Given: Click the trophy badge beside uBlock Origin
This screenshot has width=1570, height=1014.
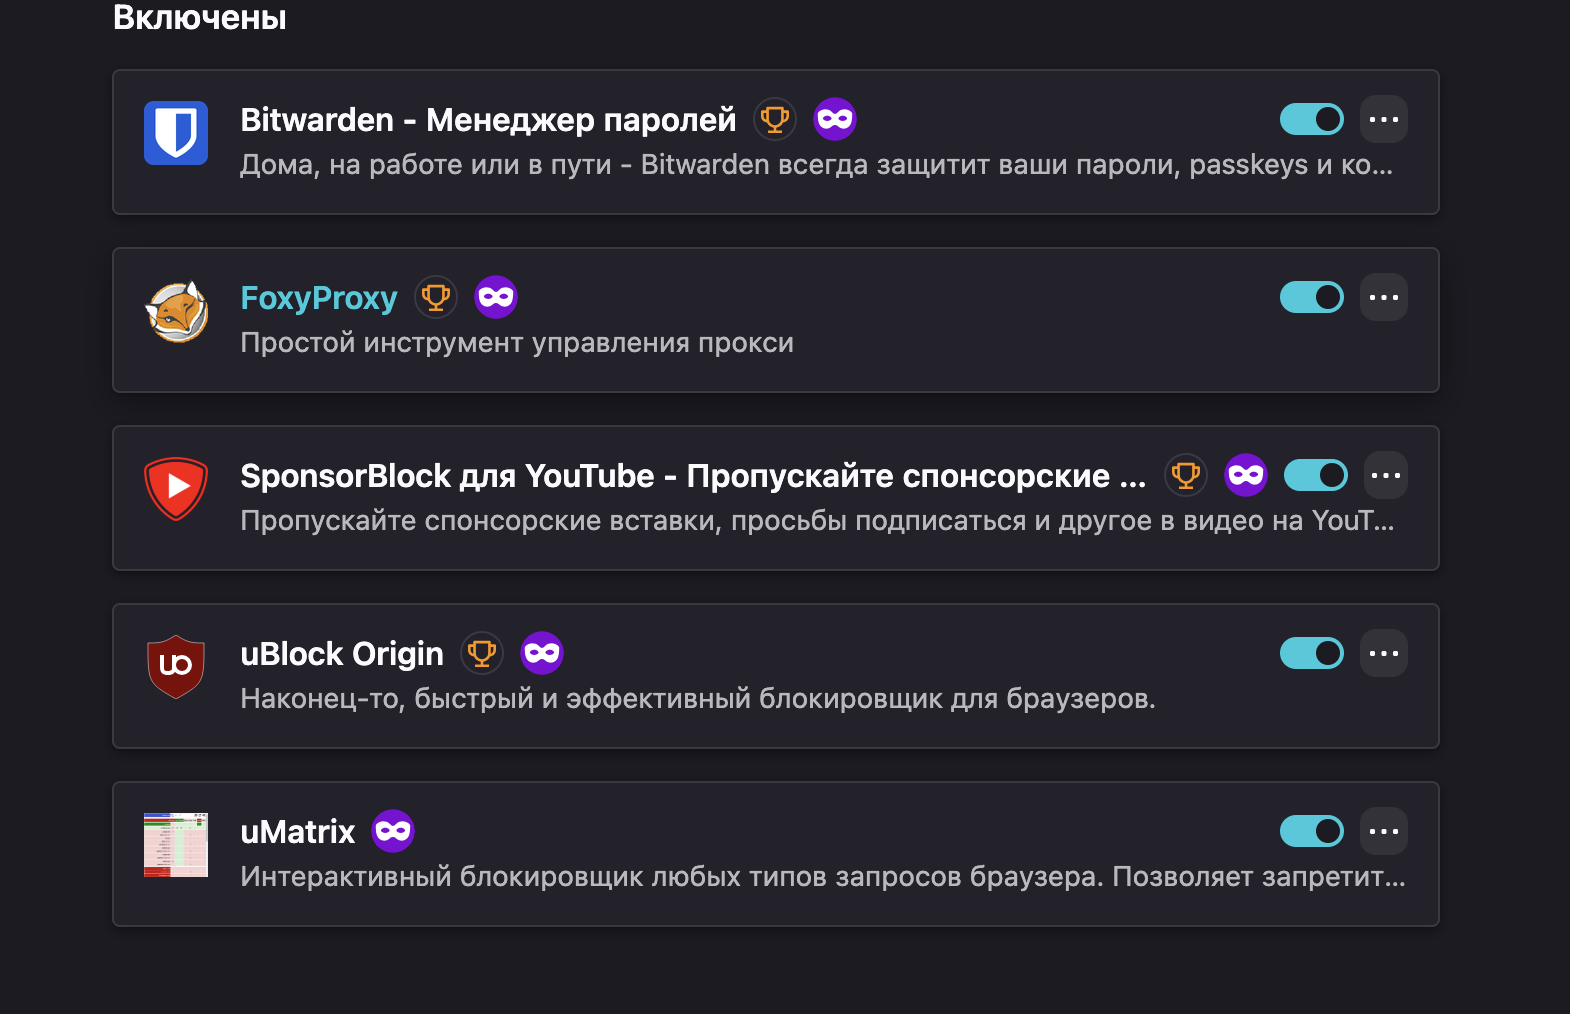Looking at the screenshot, I should coord(482,653).
